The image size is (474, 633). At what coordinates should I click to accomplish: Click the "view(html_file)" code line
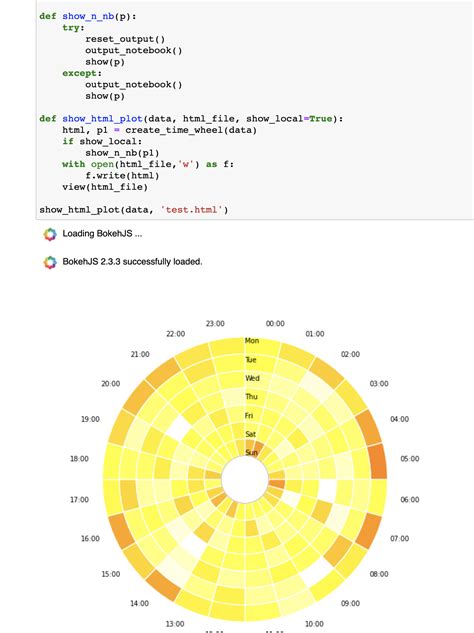tap(105, 187)
